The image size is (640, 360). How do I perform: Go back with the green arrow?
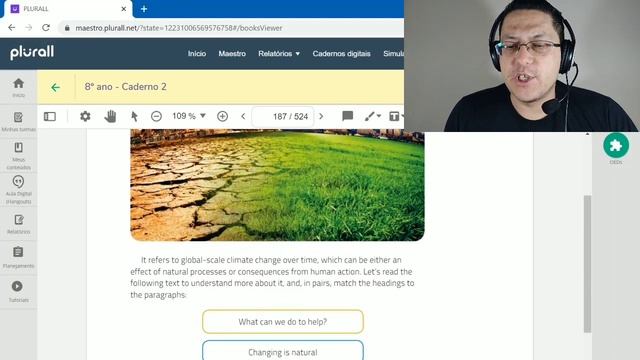pos(56,87)
